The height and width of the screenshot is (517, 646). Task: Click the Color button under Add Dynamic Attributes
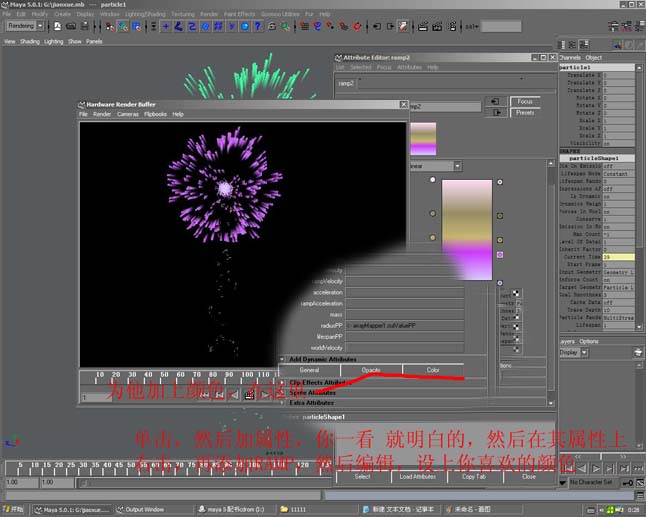(x=433, y=370)
